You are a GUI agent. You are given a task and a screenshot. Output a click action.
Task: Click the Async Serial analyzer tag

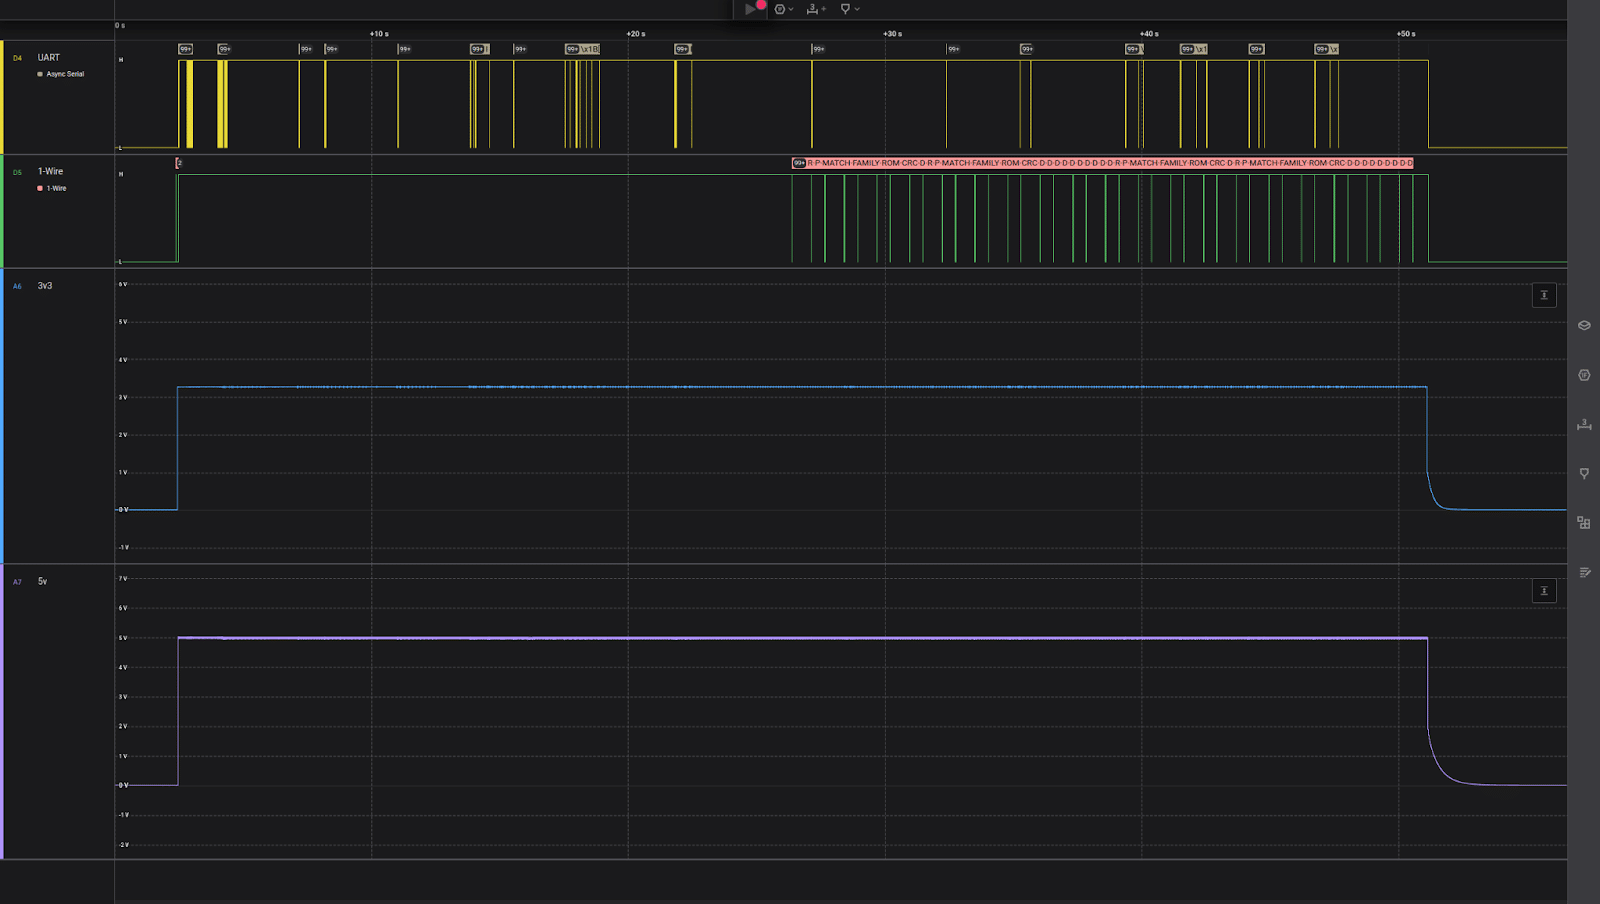[x=65, y=74]
